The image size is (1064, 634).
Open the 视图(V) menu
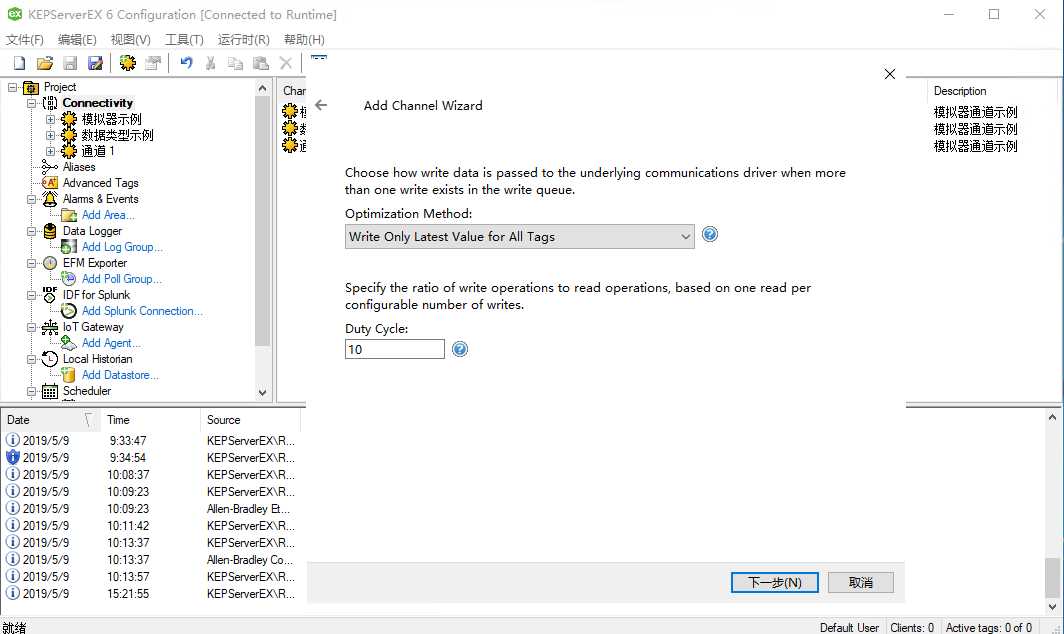pyautogui.click(x=130, y=39)
